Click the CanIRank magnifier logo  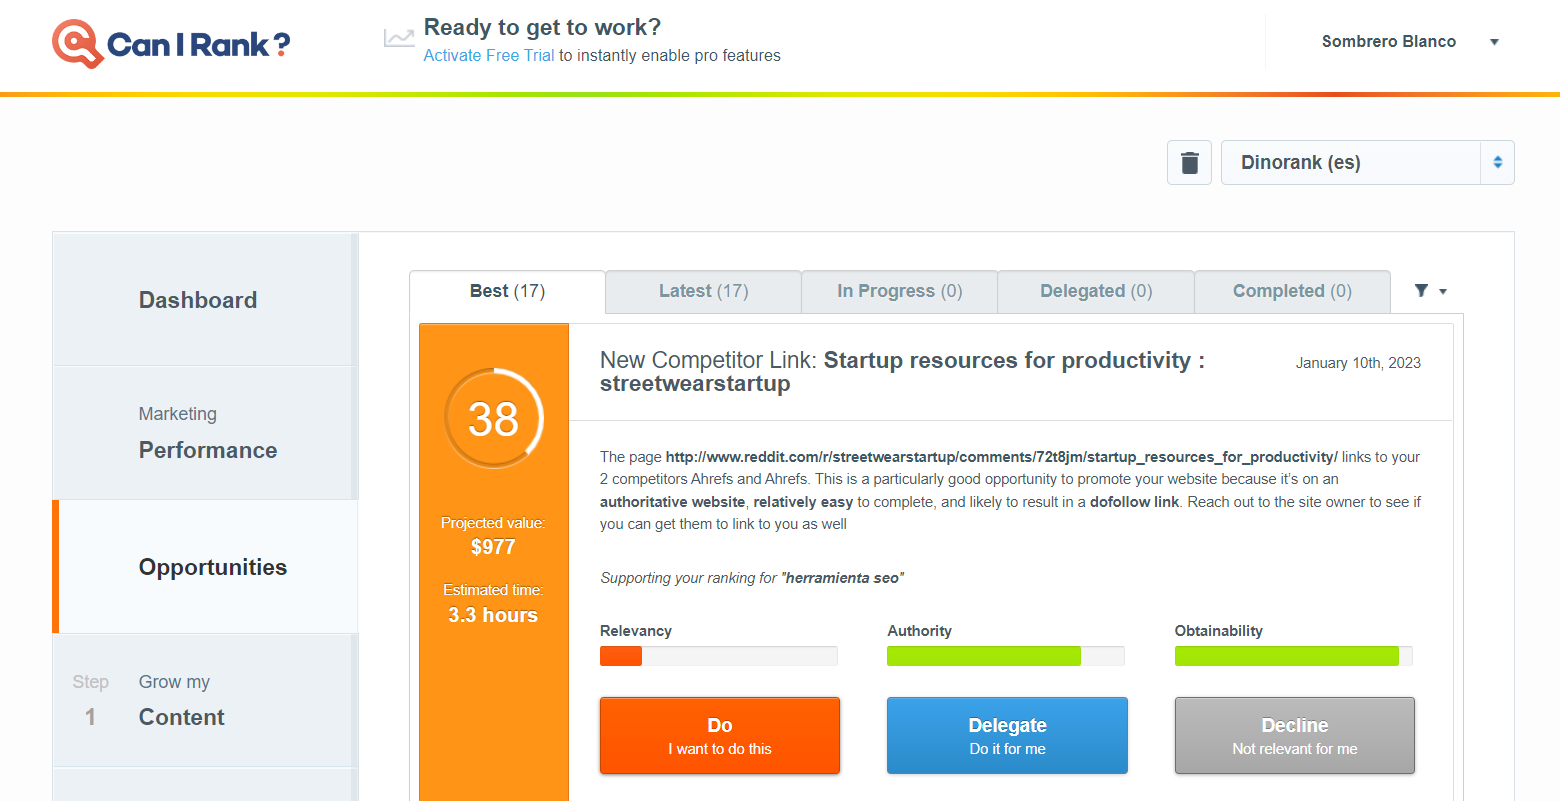pyautogui.click(x=78, y=44)
